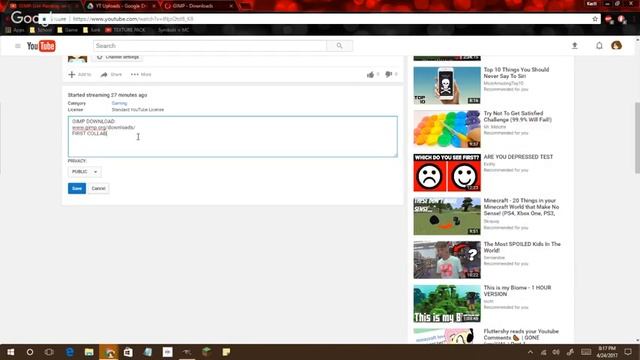Open ARE YOU DEPRESSED TEST video title
The image size is (640, 360).
[x=518, y=157]
